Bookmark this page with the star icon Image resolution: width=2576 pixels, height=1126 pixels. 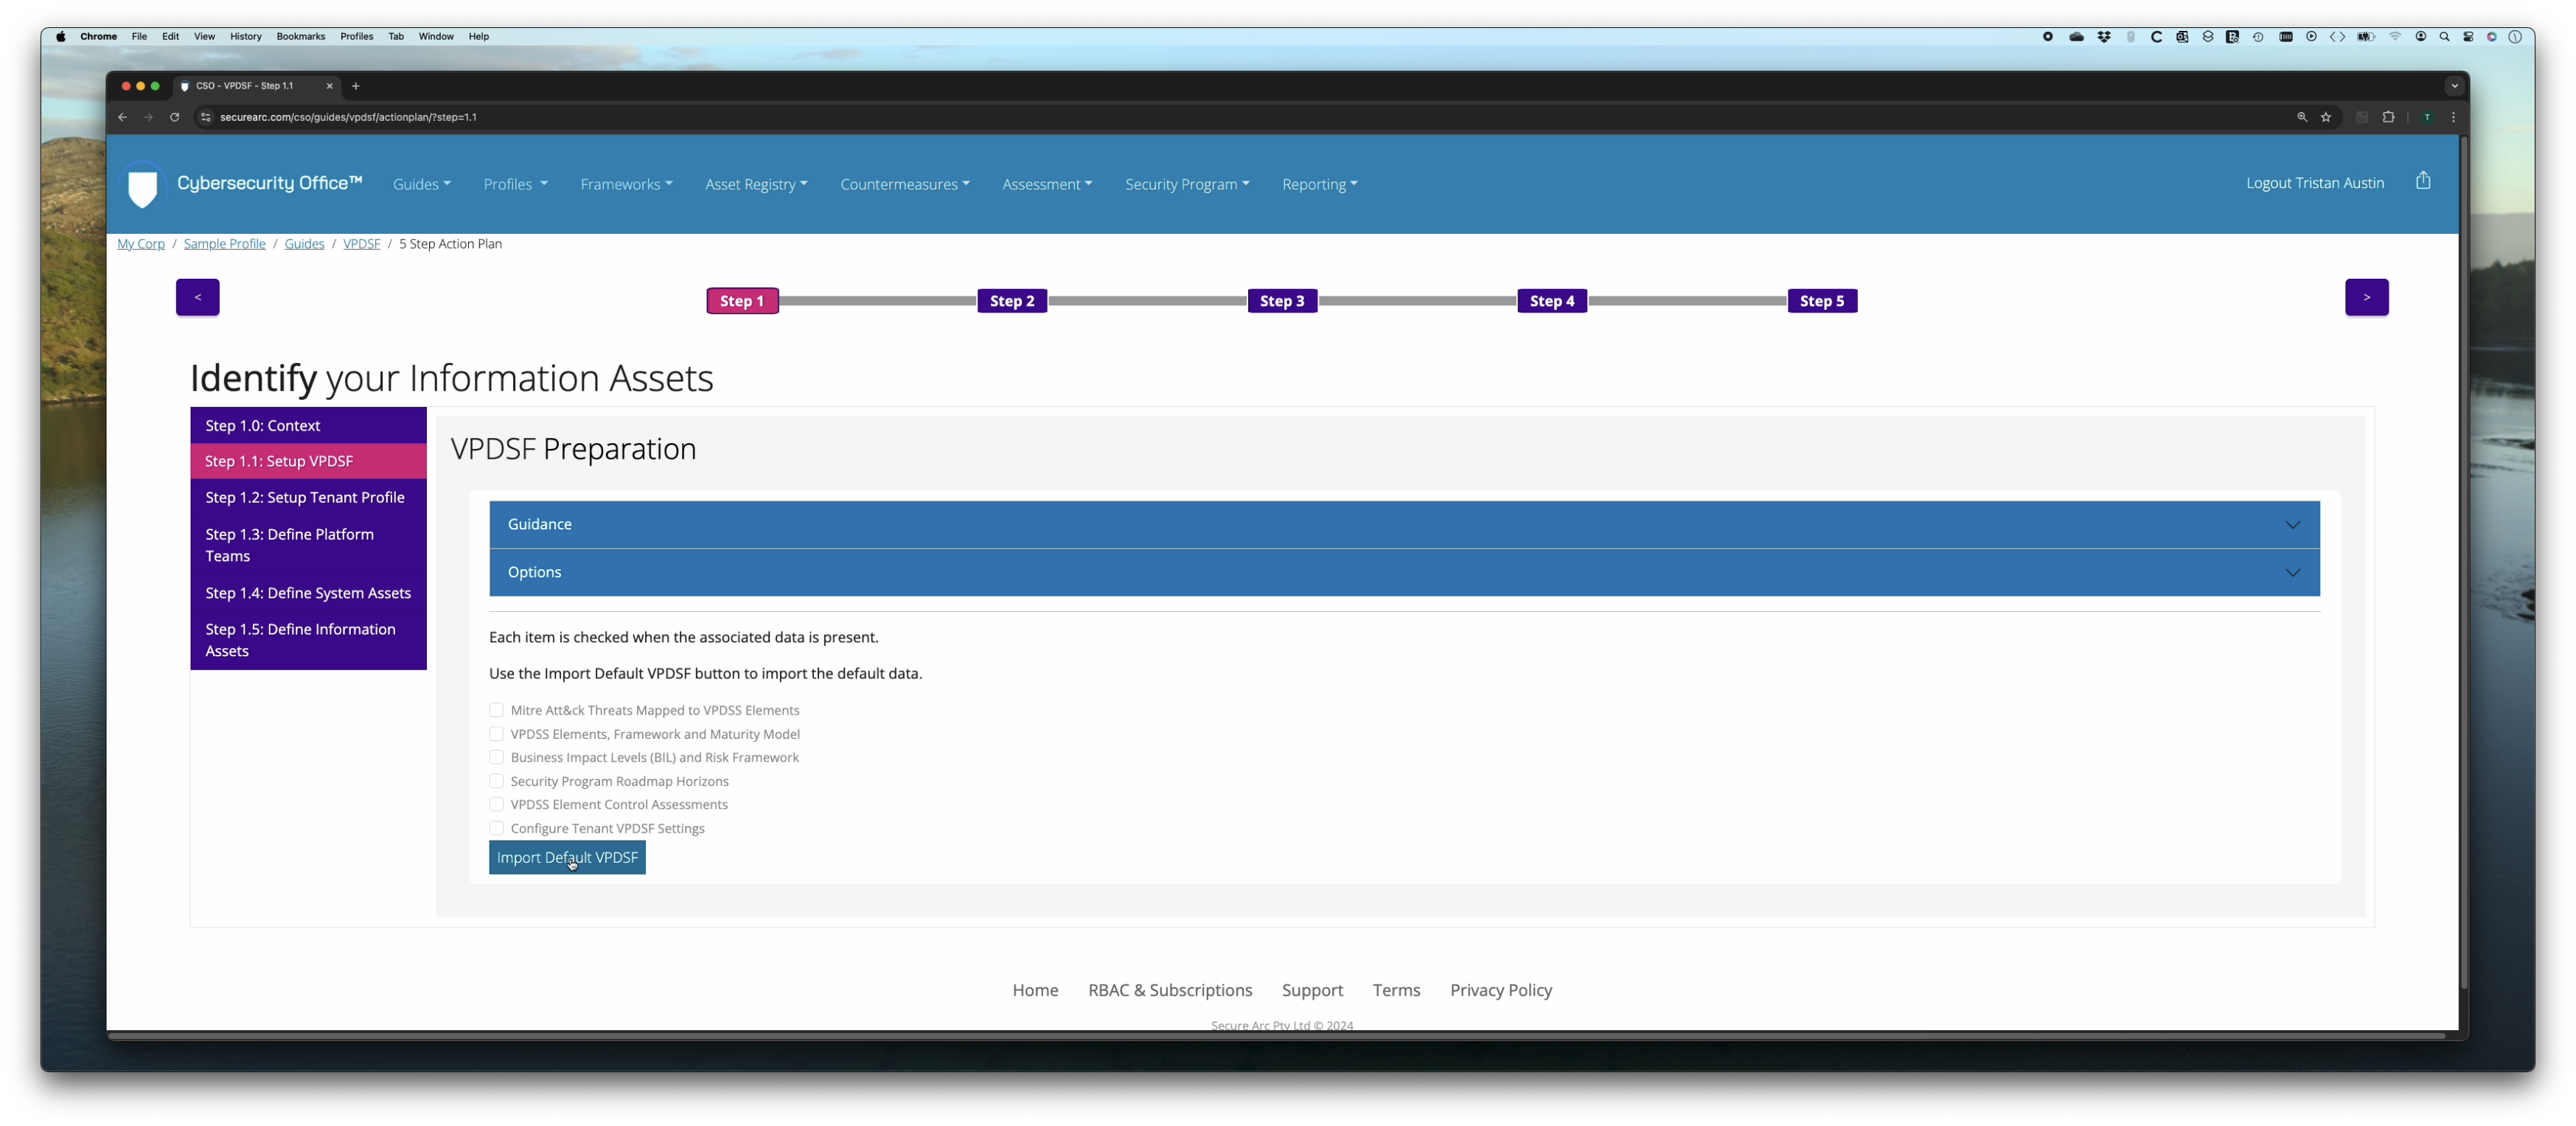point(2326,117)
